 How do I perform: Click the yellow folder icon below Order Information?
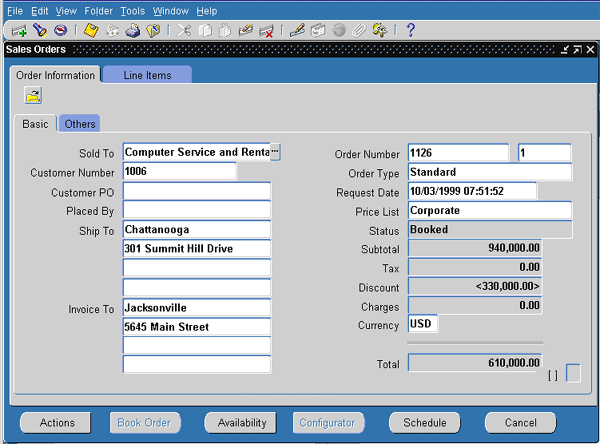tap(33, 96)
